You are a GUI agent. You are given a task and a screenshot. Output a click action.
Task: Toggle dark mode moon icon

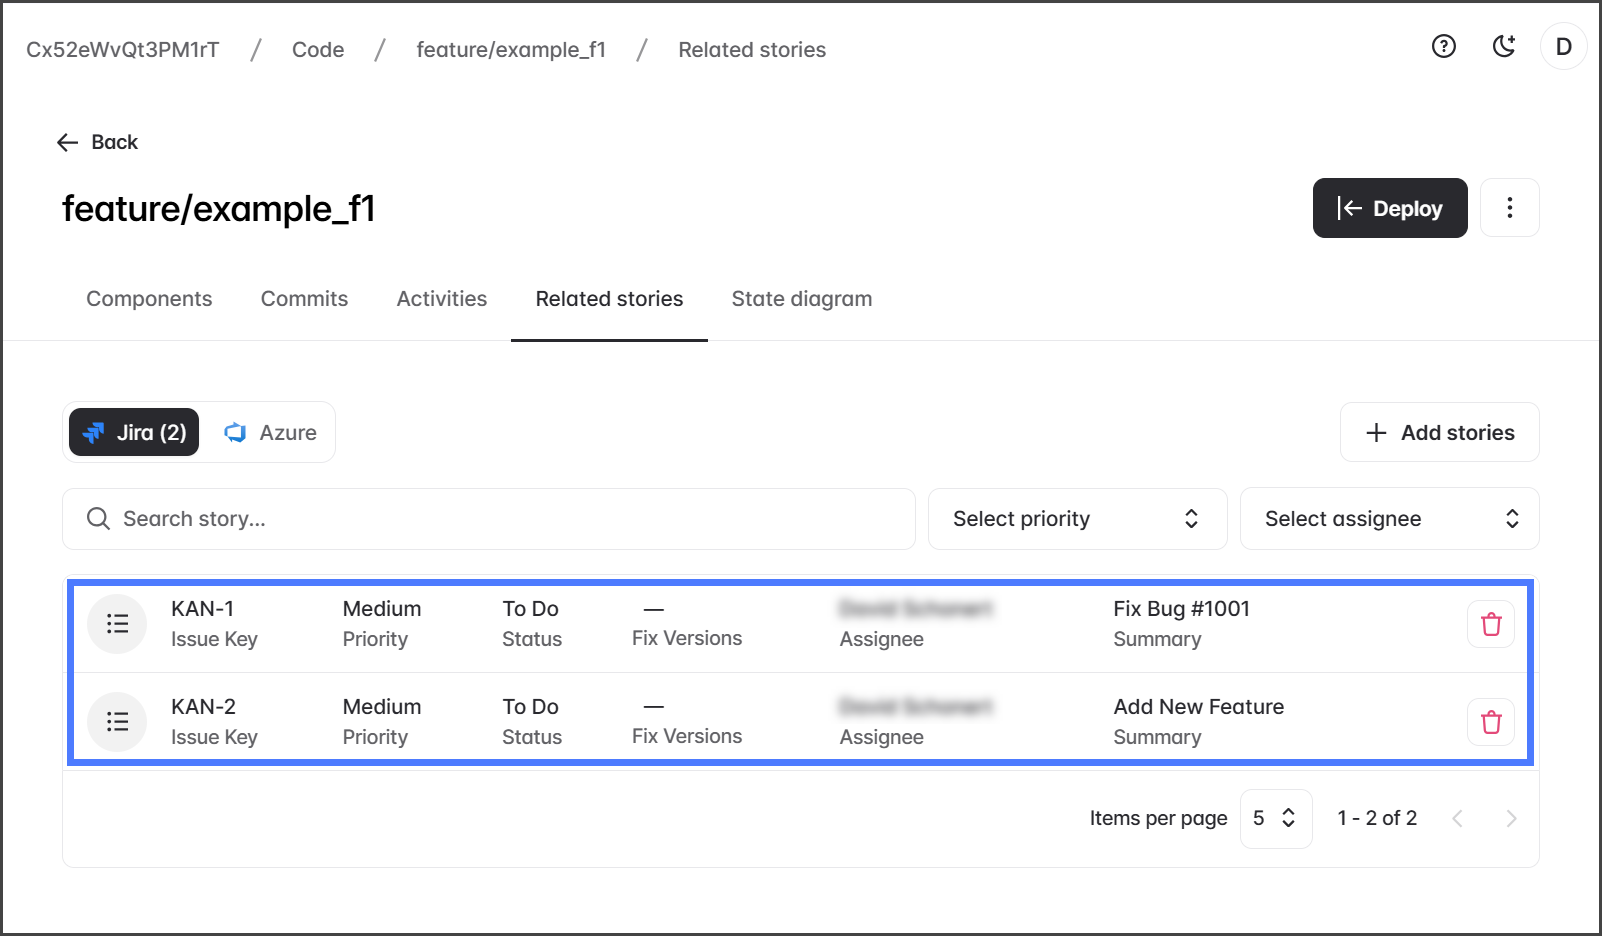1503,46
